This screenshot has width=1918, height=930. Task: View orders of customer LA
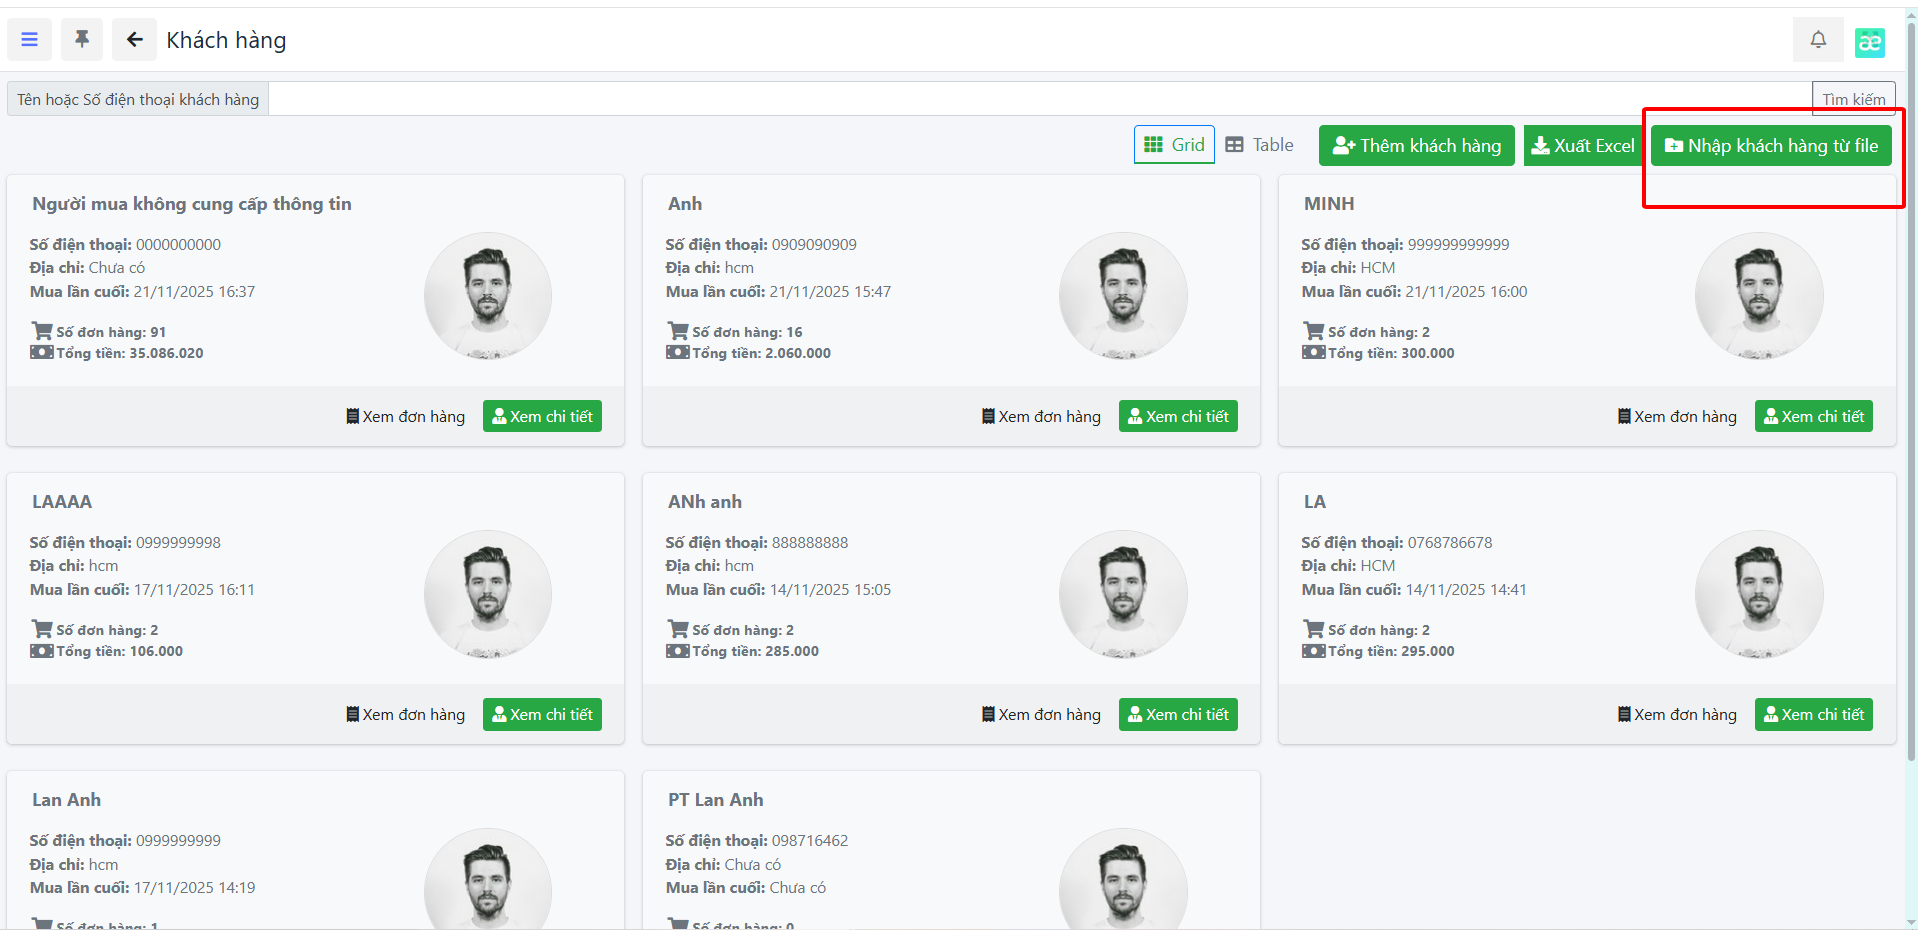(x=1677, y=715)
